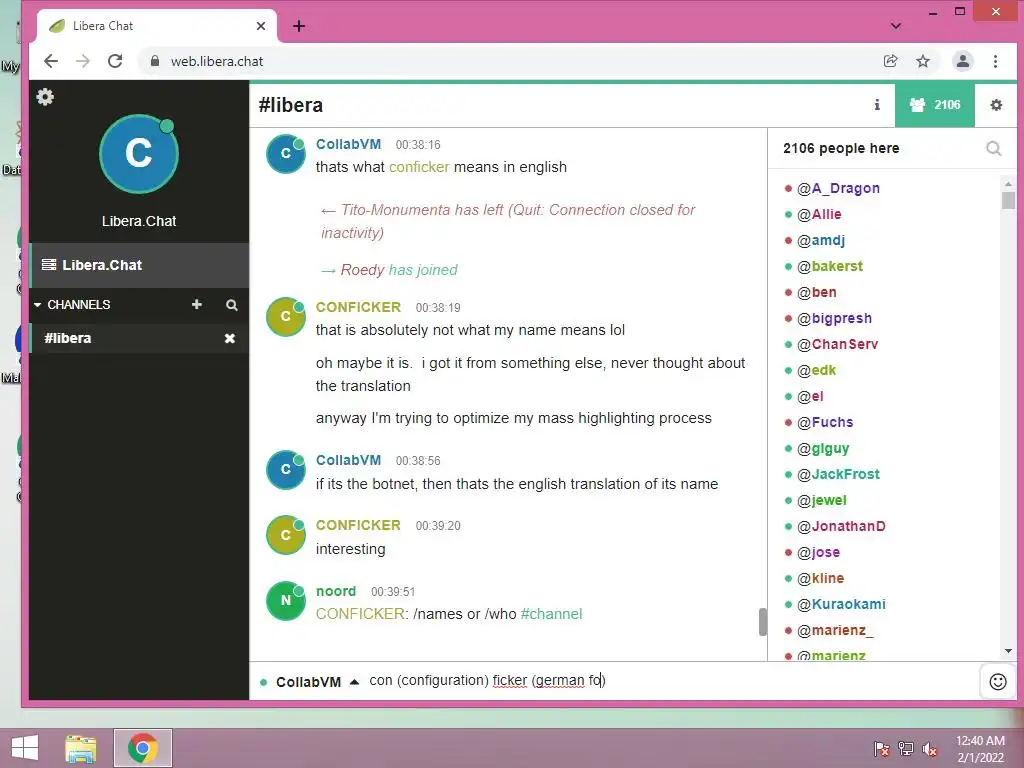This screenshot has width=1024, height=768.
Task: Open File Explorer from the taskbar
Action: [81, 748]
